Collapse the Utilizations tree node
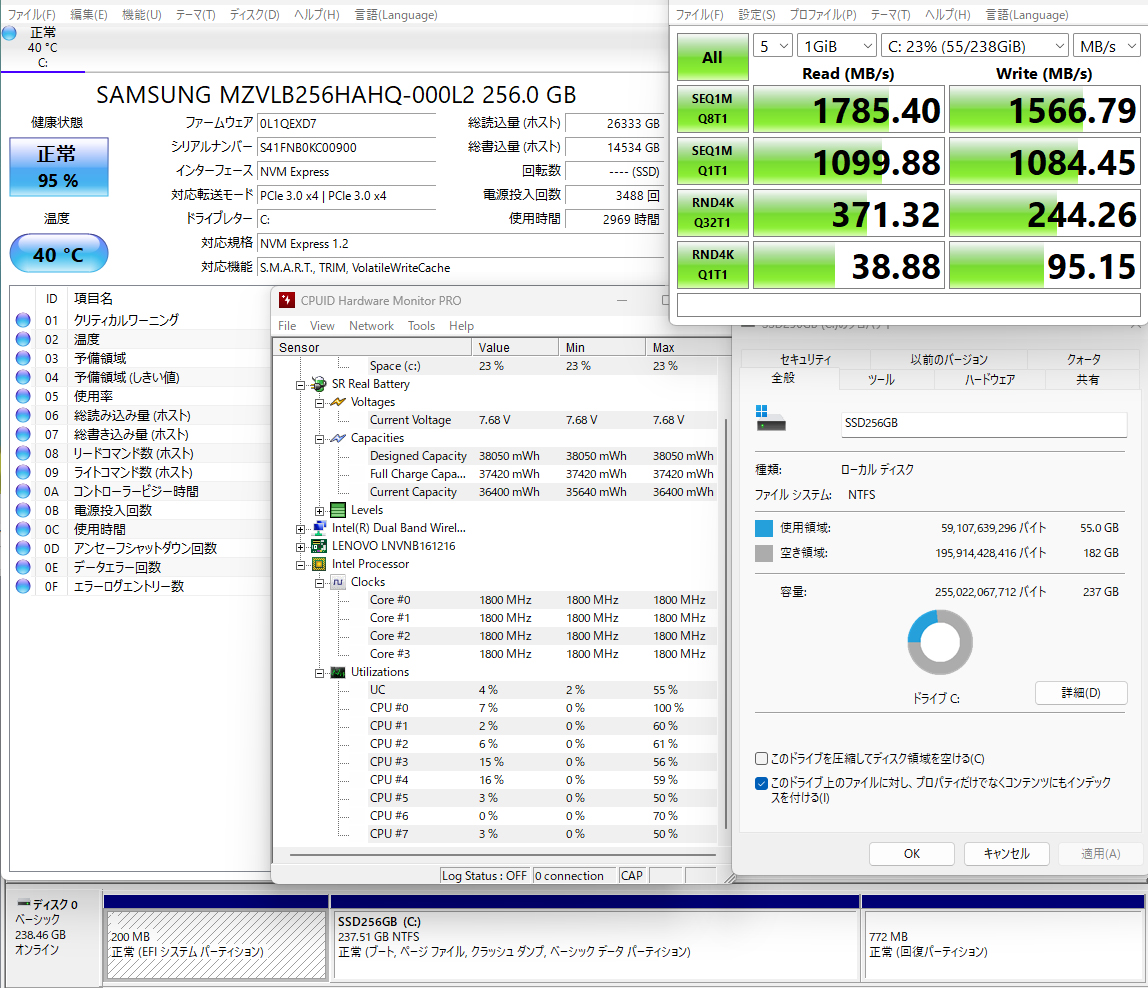This screenshot has width=1148, height=988. pyautogui.click(x=319, y=672)
